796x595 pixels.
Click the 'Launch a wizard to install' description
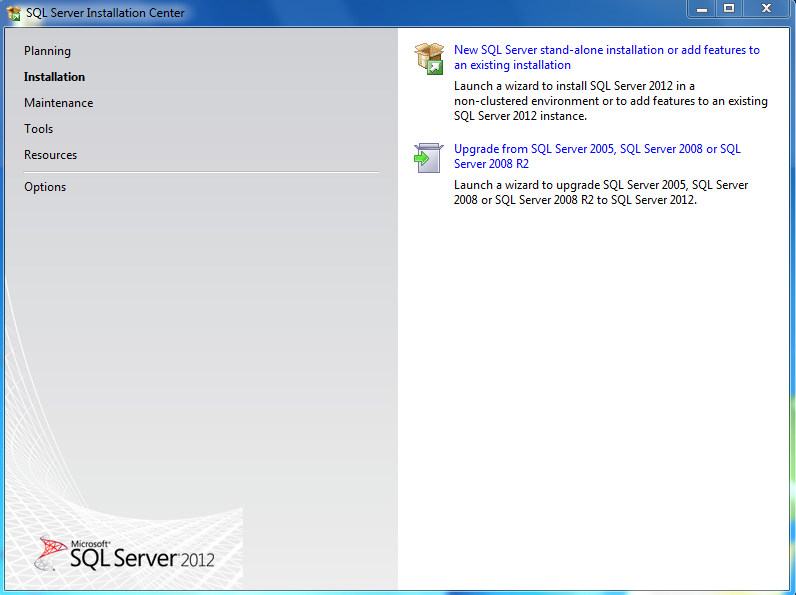coord(611,101)
